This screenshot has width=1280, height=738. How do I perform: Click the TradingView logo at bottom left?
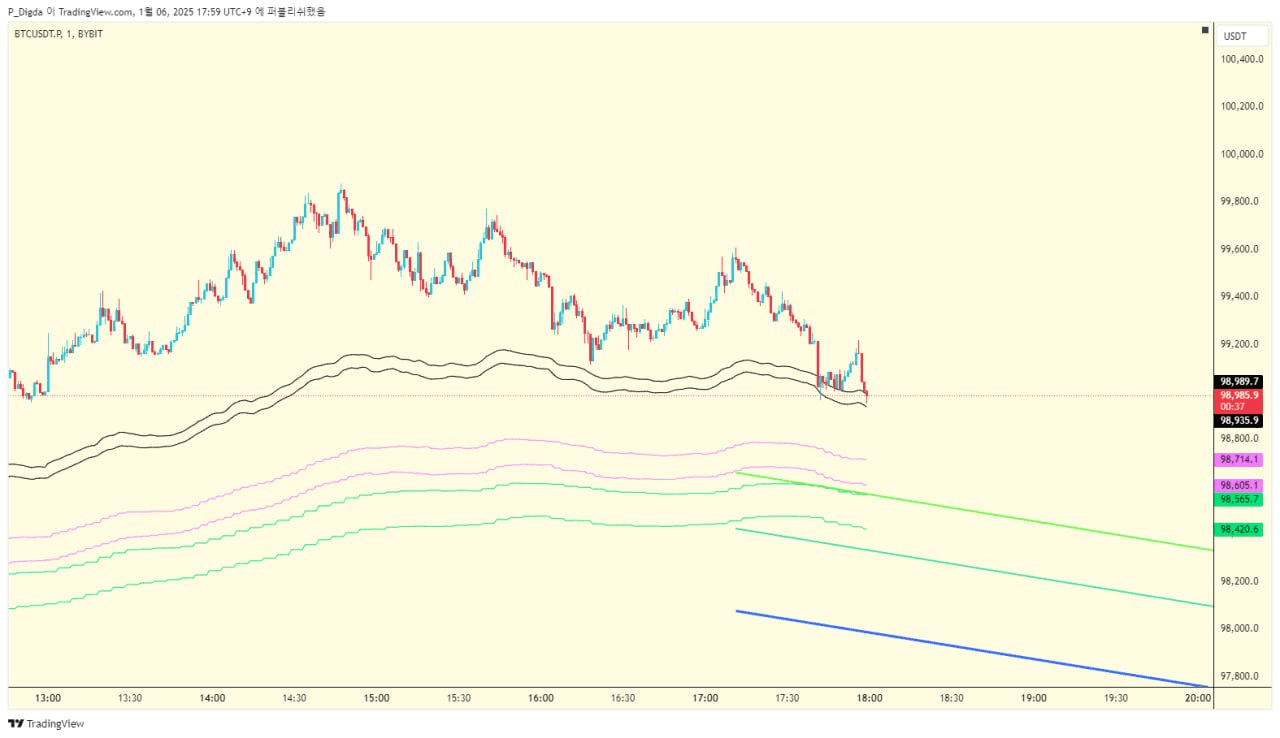(x=46, y=723)
